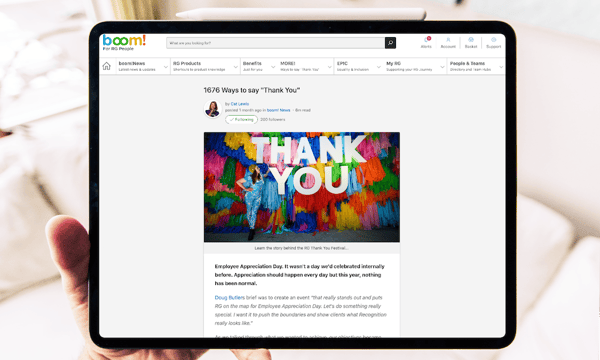Open the Cat Lewis author link
The width and height of the screenshot is (600, 360).
(240, 104)
